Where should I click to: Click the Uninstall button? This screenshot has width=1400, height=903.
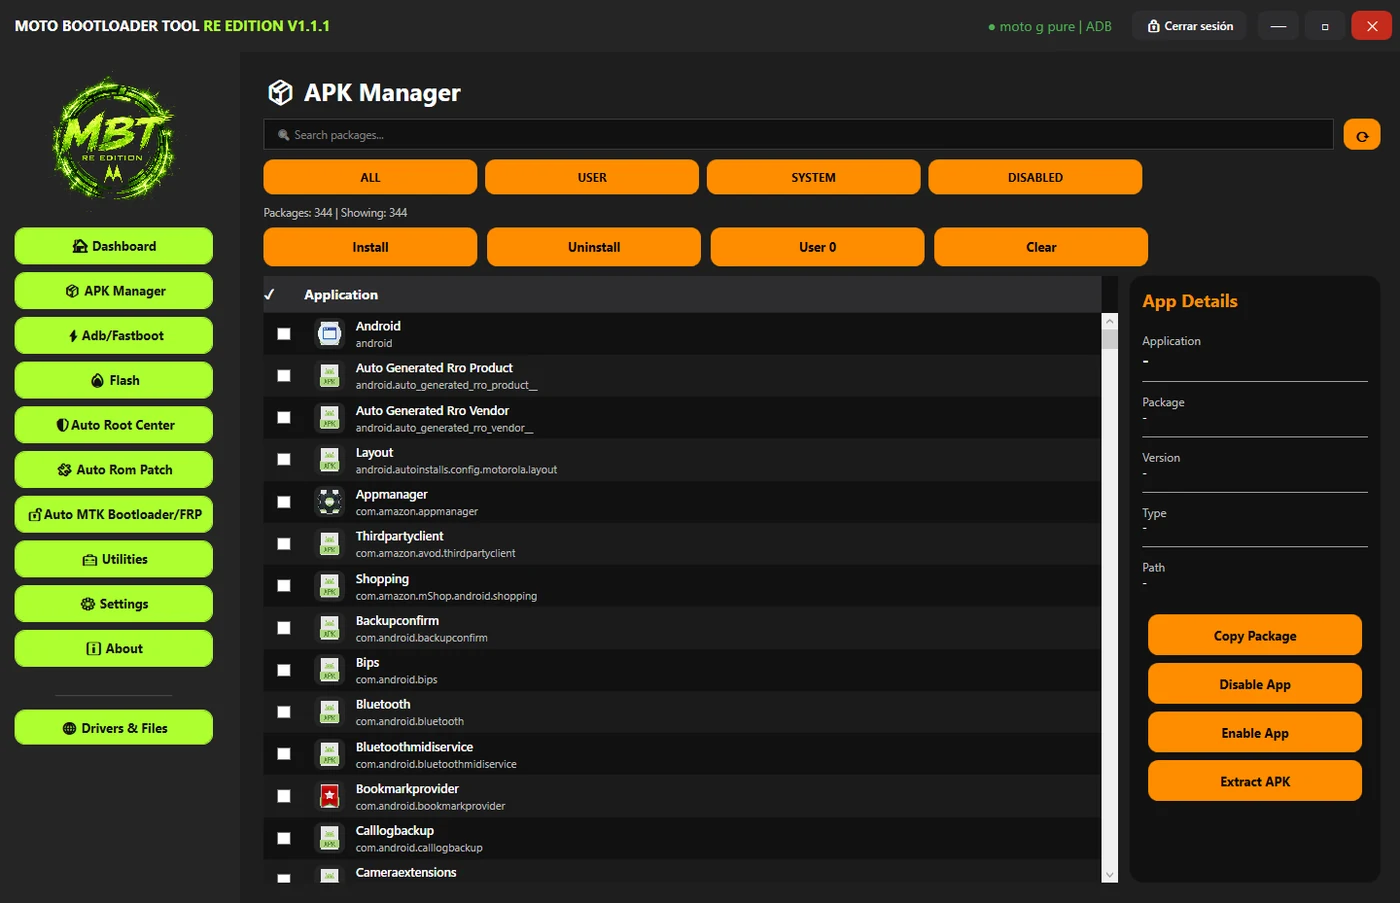[594, 247]
